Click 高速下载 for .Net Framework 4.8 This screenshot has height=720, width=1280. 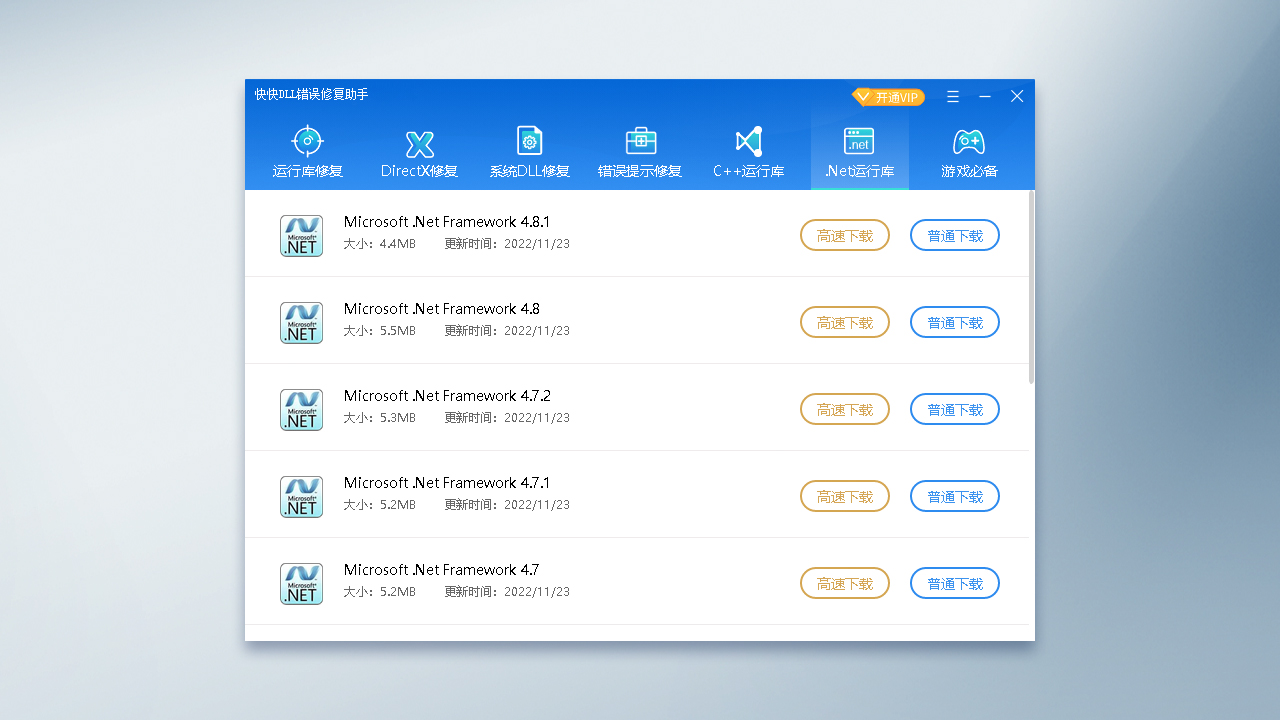click(844, 323)
